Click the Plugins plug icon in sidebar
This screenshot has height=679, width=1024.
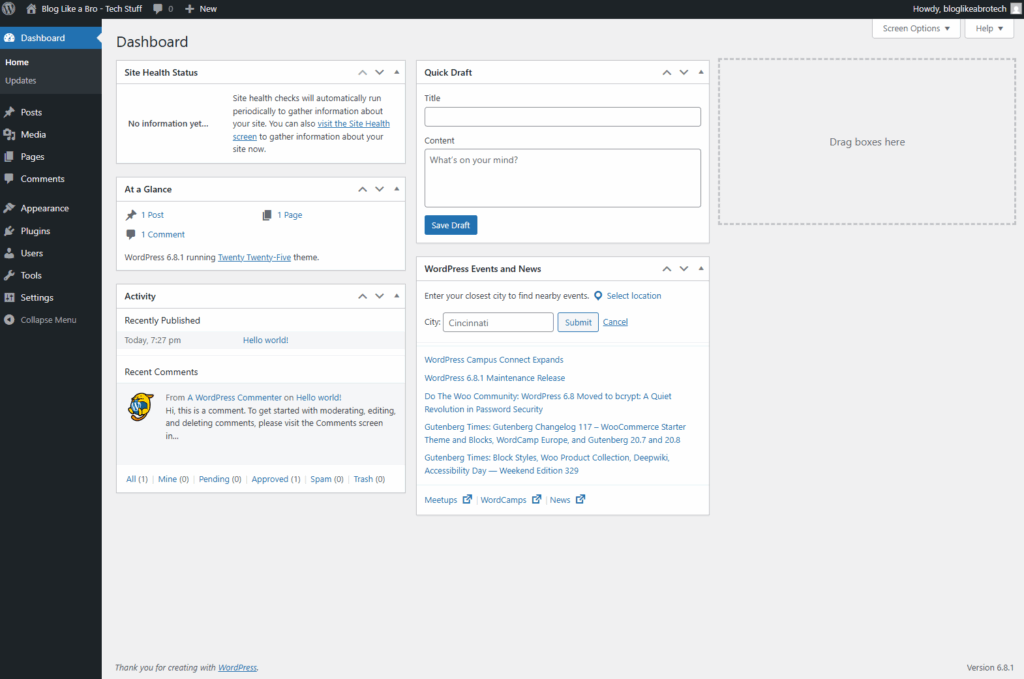tap(9, 231)
